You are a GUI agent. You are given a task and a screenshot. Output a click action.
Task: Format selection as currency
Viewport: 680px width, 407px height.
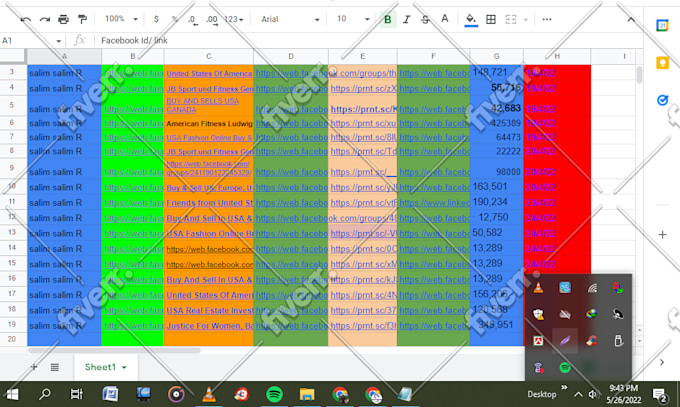156,19
